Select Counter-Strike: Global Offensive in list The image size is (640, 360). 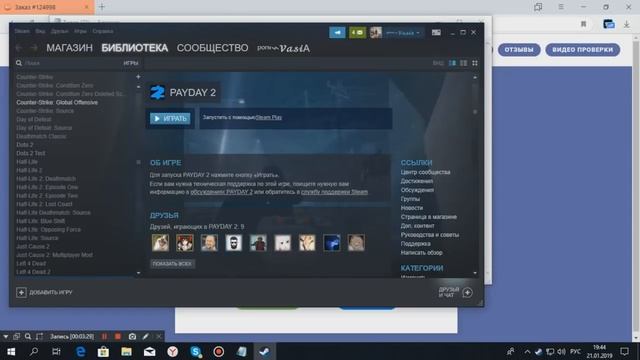coord(57,102)
